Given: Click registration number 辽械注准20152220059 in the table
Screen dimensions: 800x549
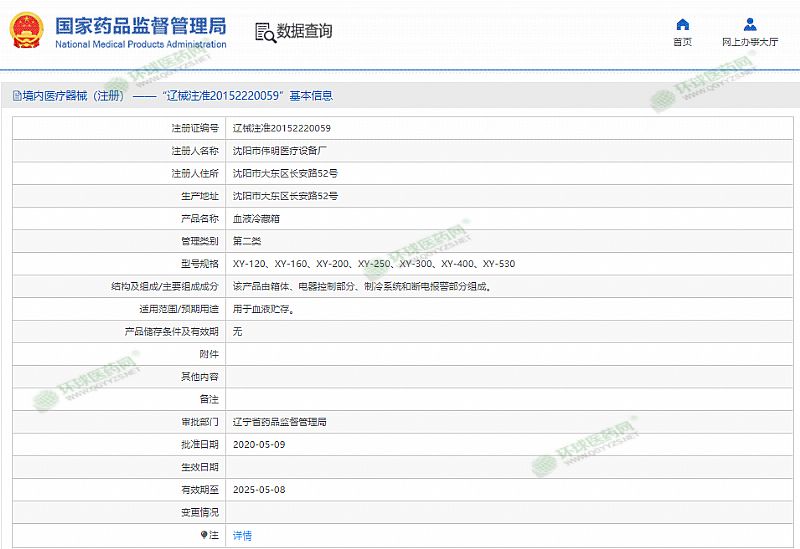Looking at the screenshot, I should 282,128.
